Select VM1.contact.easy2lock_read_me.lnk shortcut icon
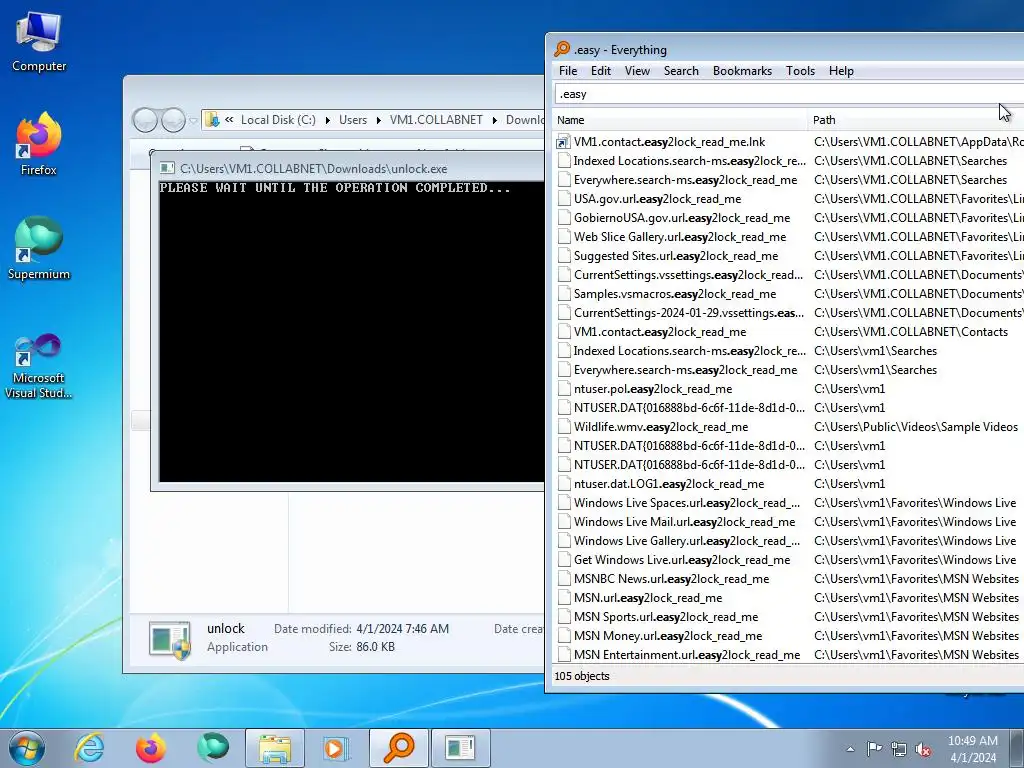The width and height of the screenshot is (1024, 768). (x=563, y=142)
